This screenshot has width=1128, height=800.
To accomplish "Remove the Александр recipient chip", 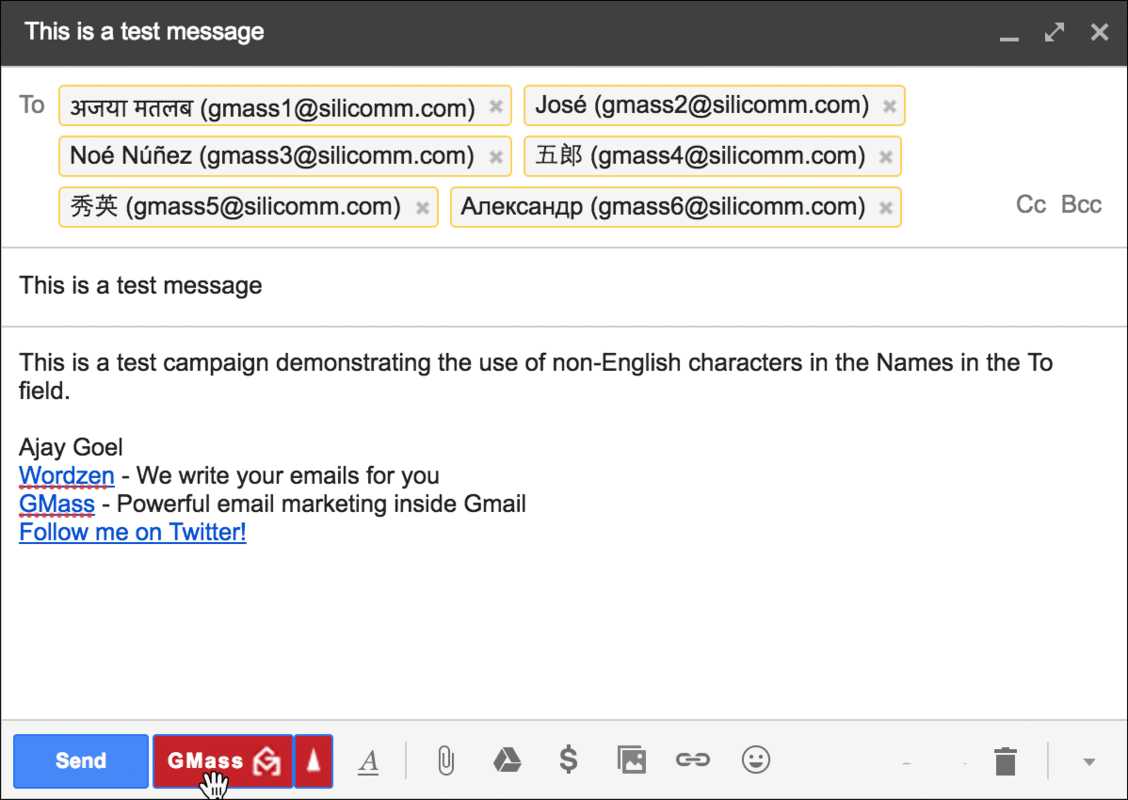I will (x=885, y=207).
